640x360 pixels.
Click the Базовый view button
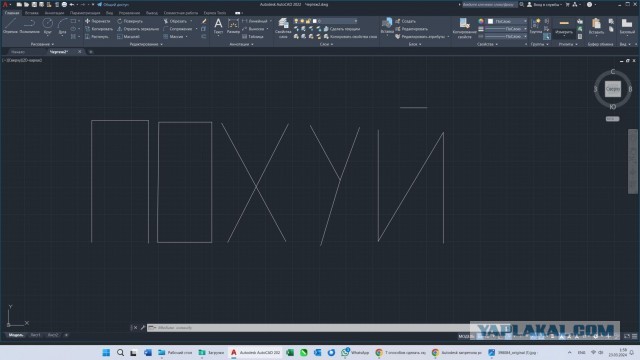627,26
